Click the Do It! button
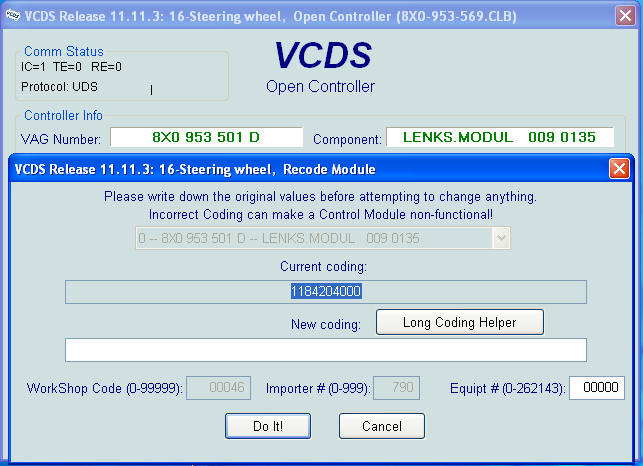 [x=268, y=426]
